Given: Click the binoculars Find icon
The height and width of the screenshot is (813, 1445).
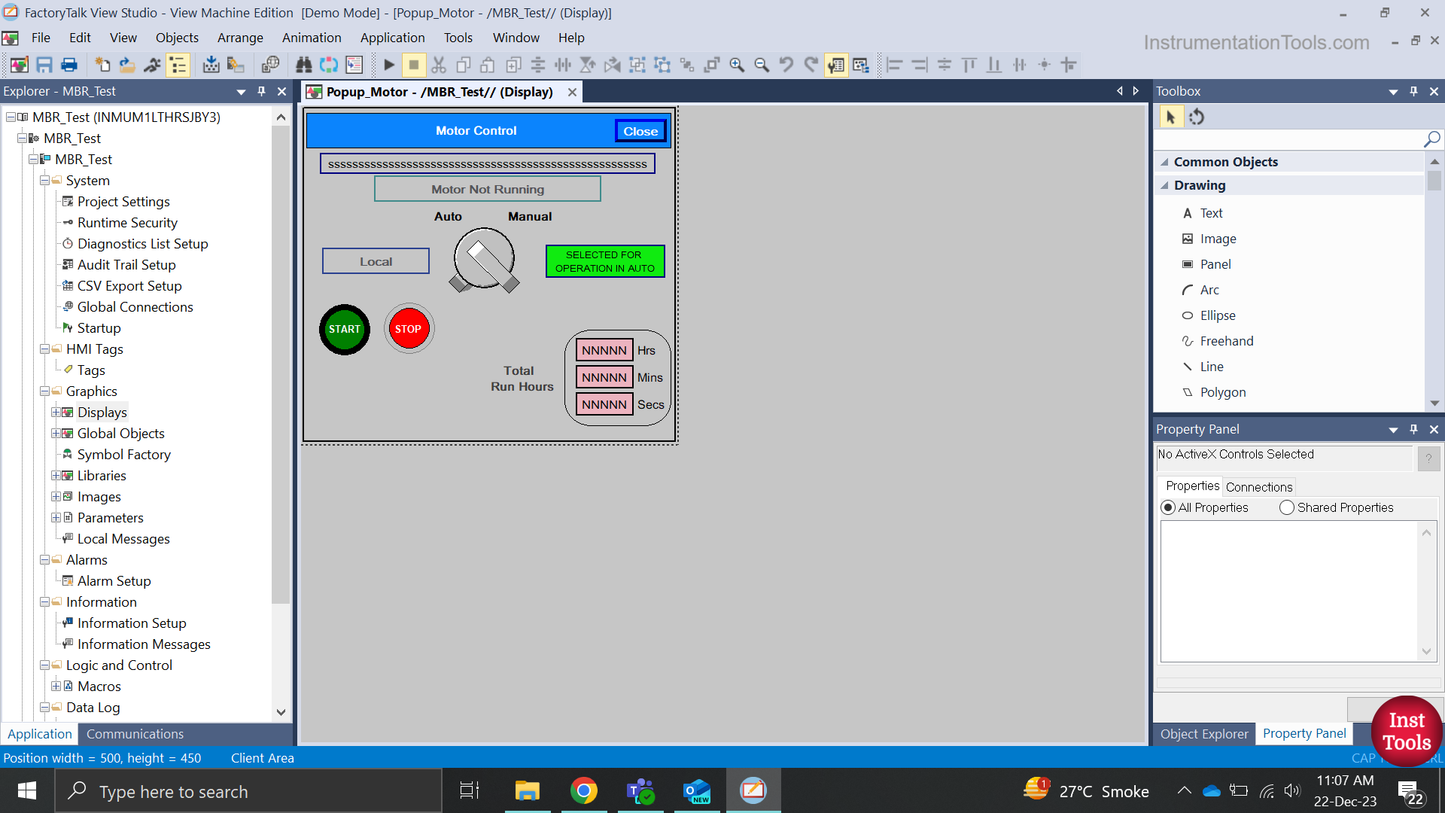Looking at the screenshot, I should (x=304, y=65).
